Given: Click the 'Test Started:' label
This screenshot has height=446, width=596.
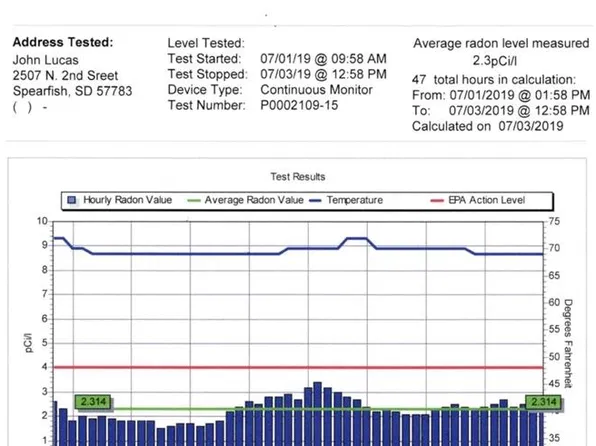Looking at the screenshot, I should pos(204,59).
